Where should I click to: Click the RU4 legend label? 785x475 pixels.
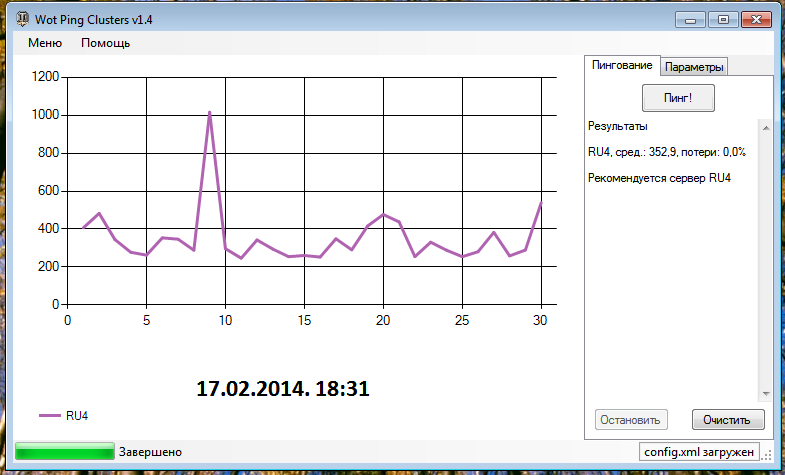(77, 415)
